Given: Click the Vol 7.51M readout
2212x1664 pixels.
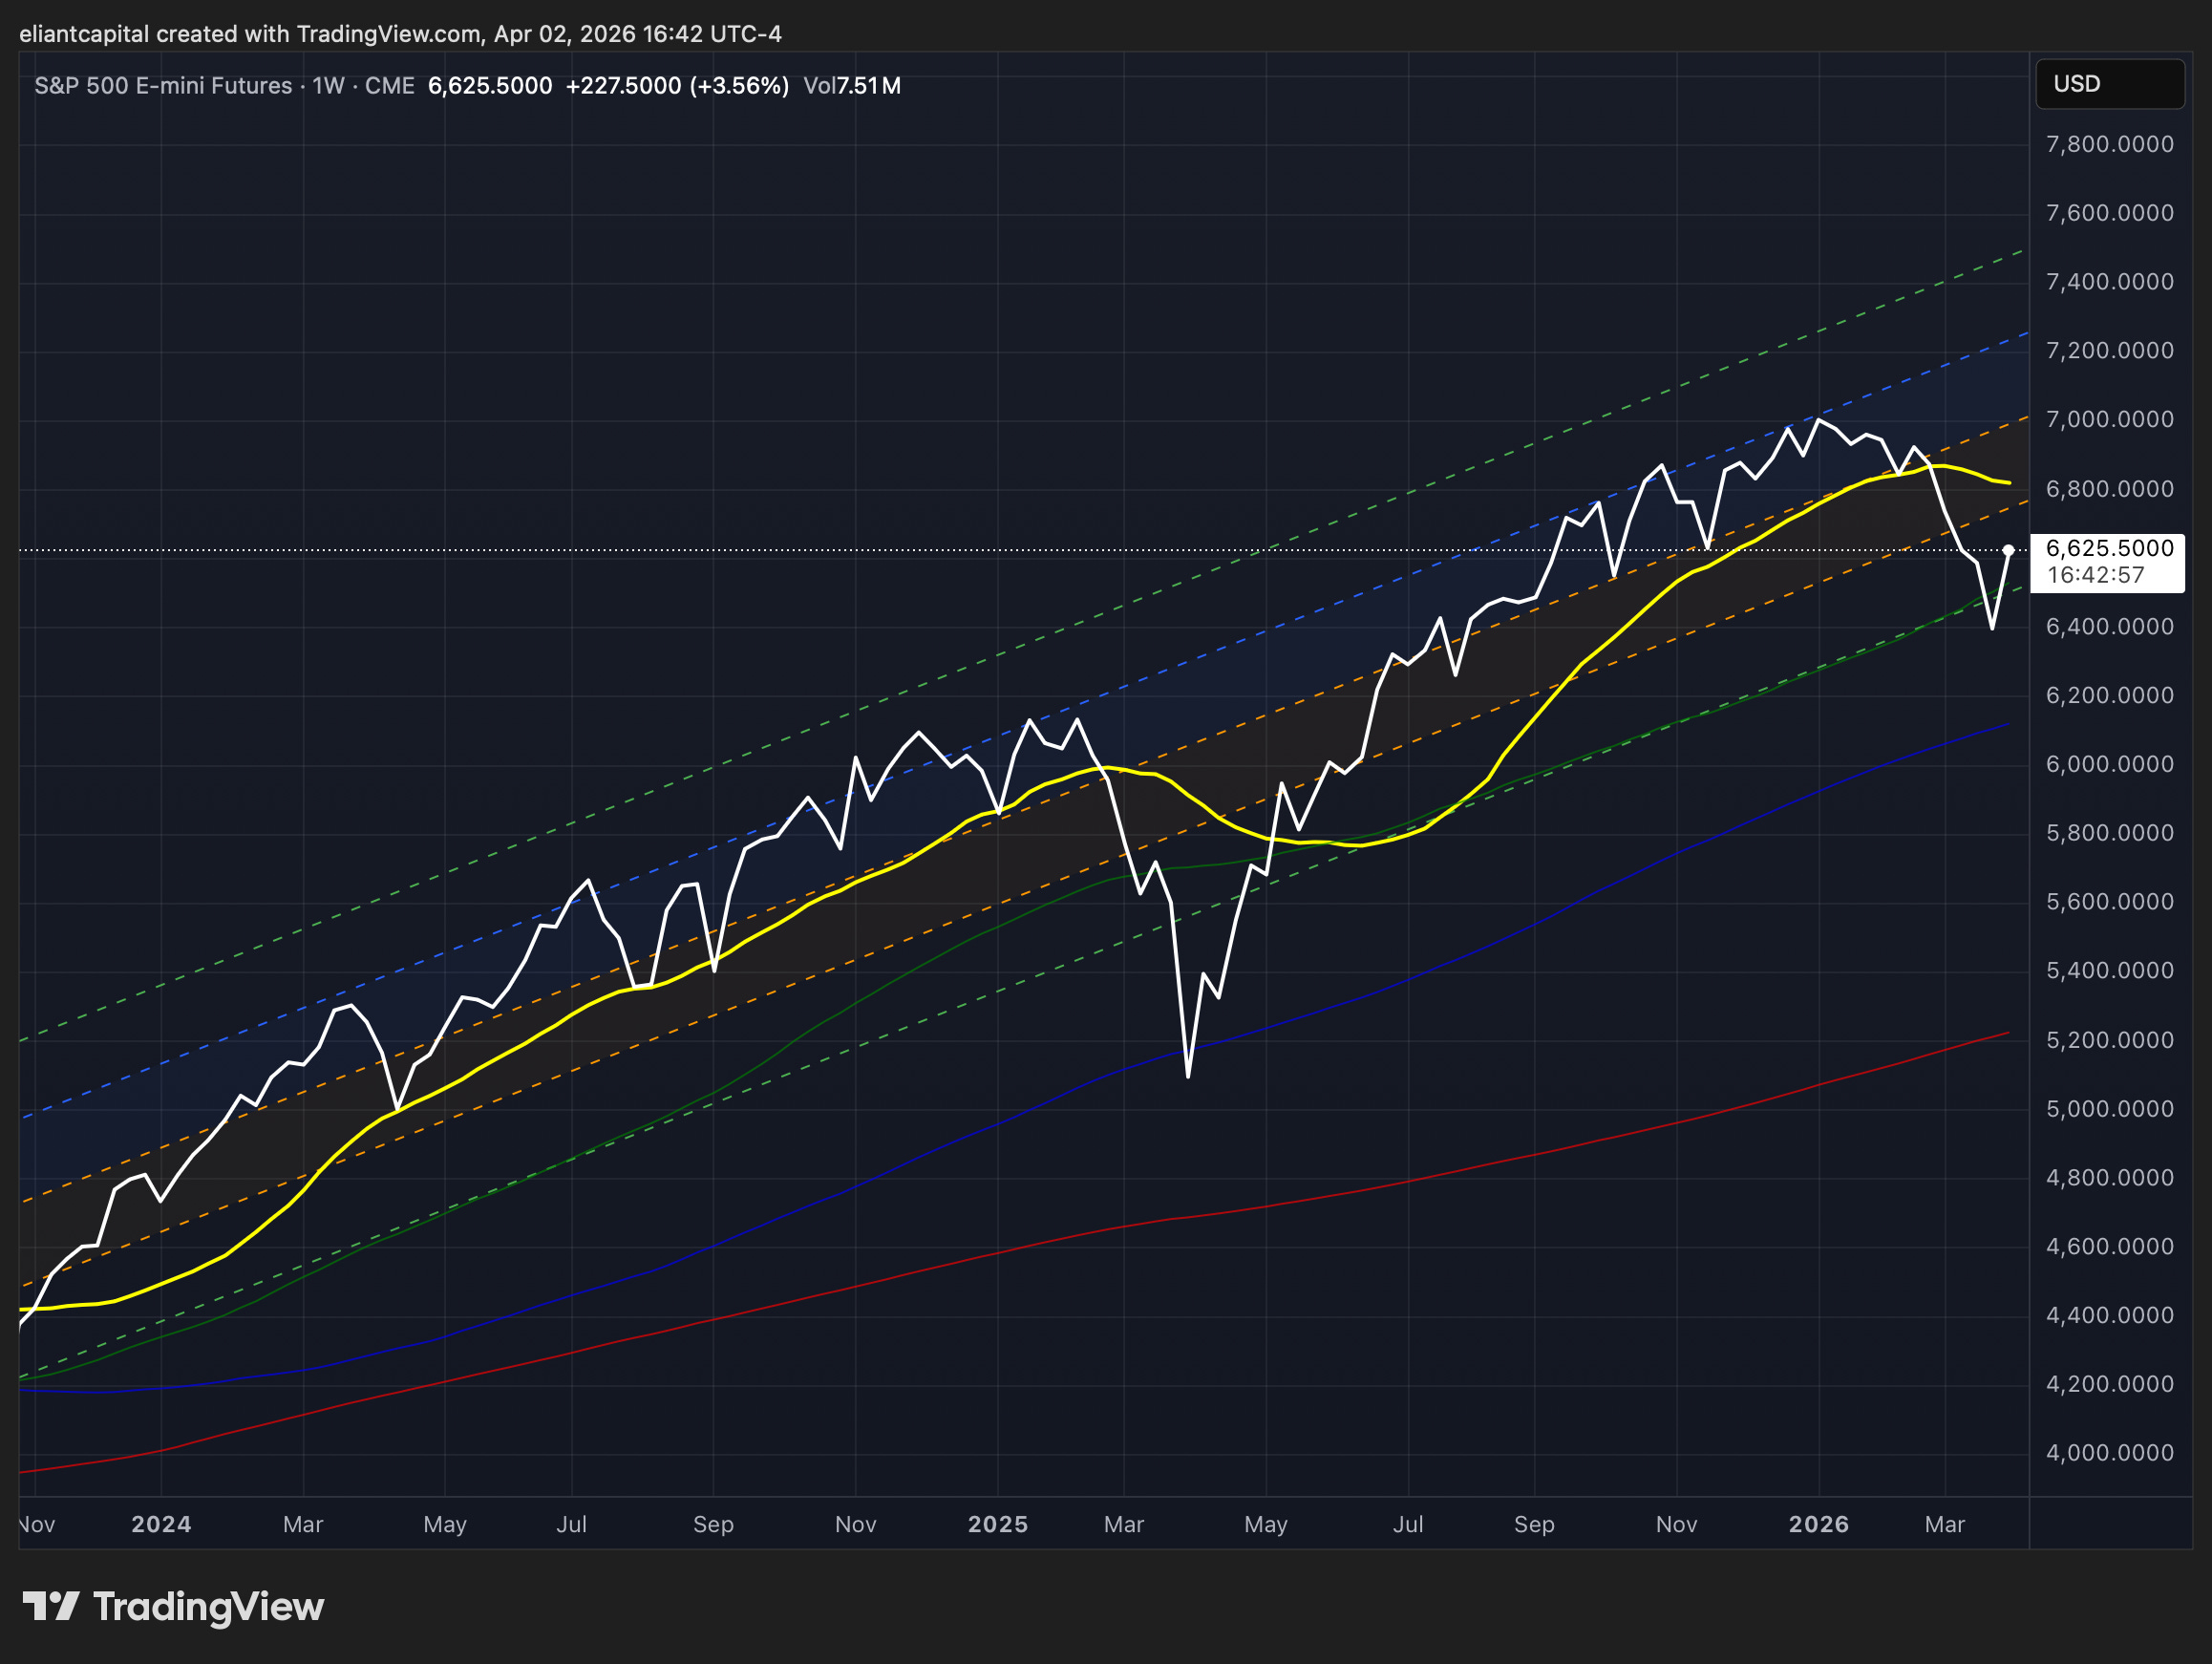Looking at the screenshot, I should click(851, 86).
